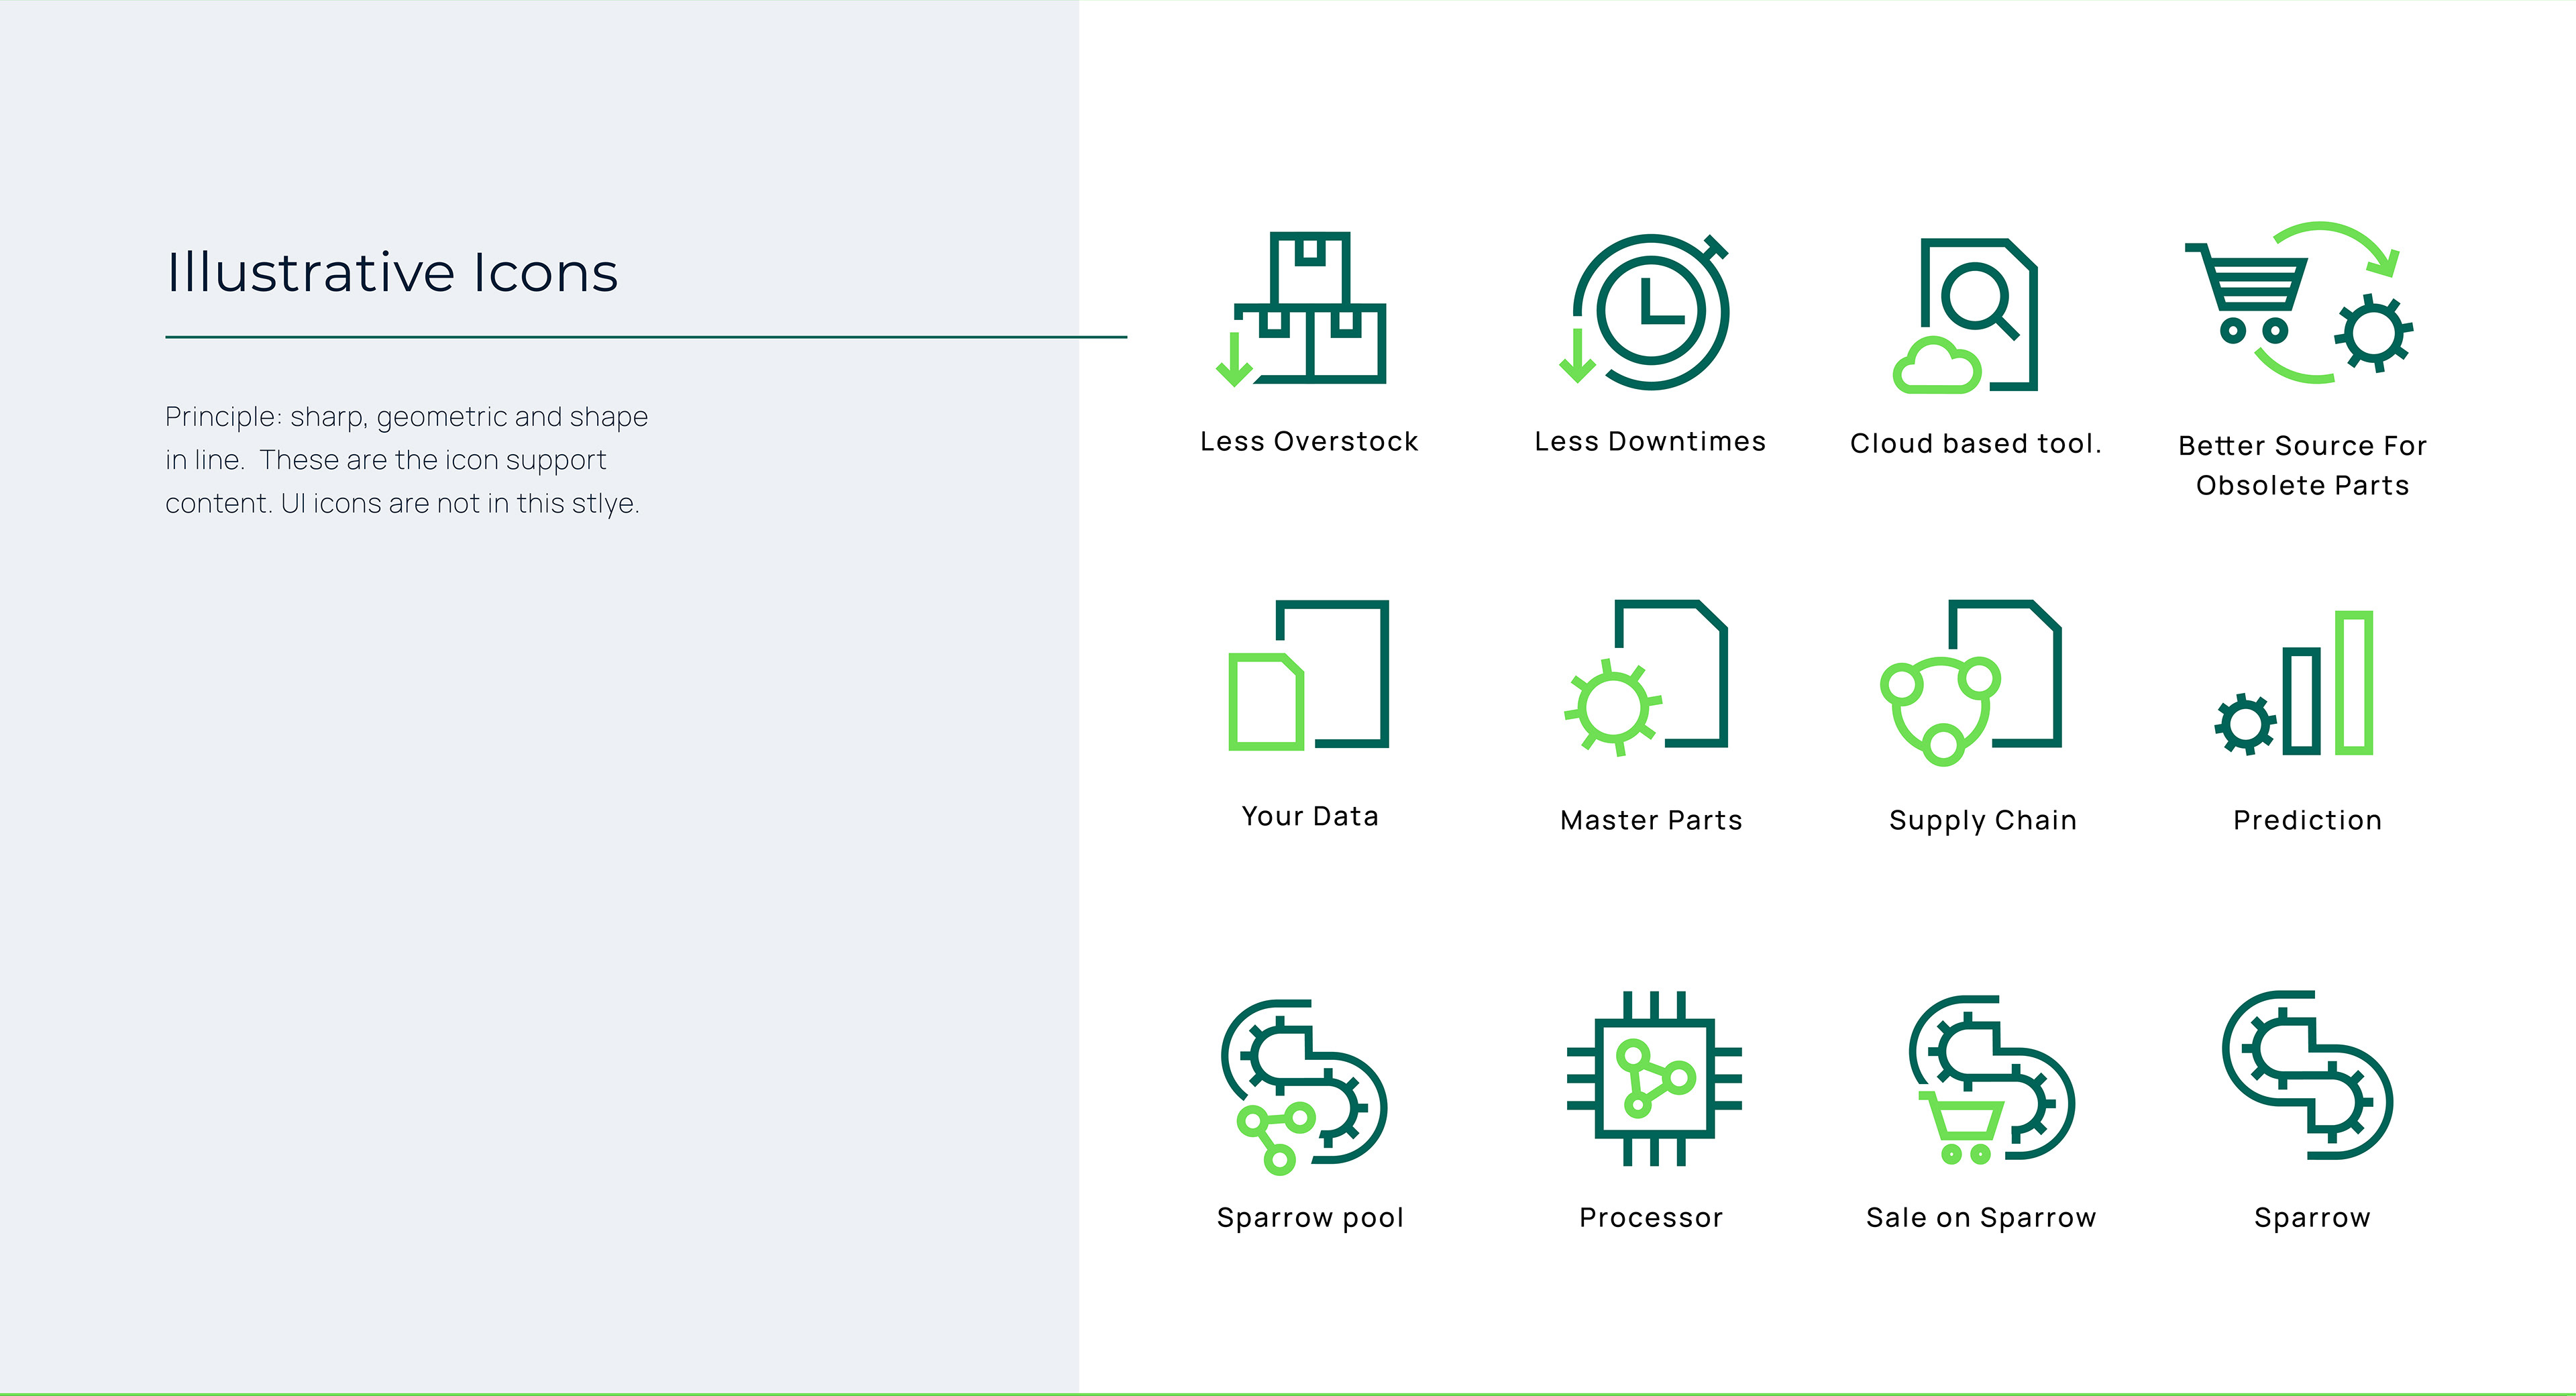Click the 'Less Overstock' label
Viewport: 2576px width, 1396px height.
click(x=1309, y=441)
